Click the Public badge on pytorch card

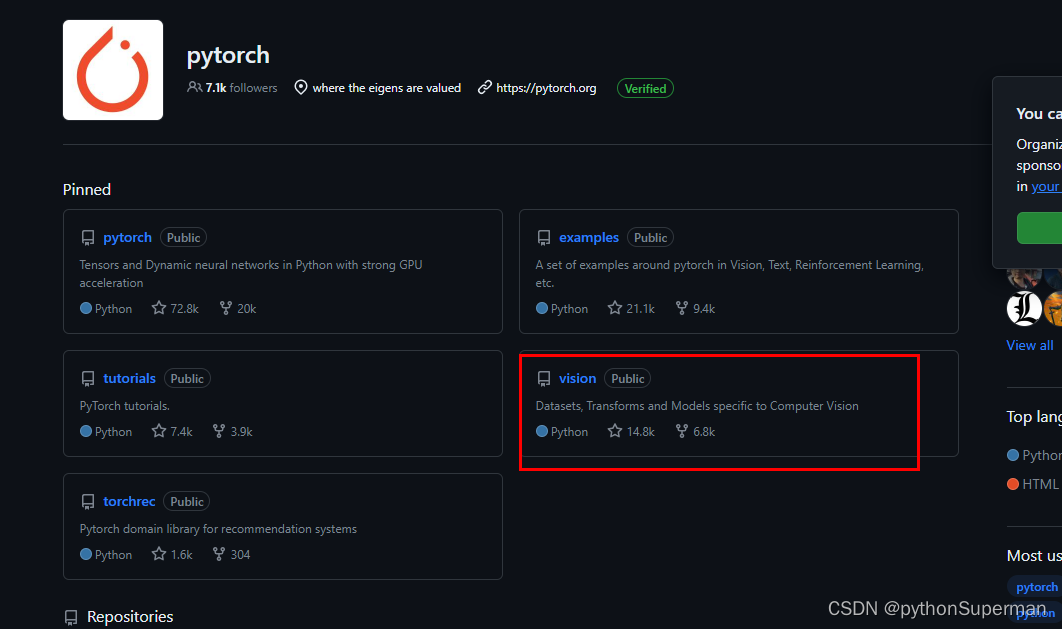click(x=184, y=238)
